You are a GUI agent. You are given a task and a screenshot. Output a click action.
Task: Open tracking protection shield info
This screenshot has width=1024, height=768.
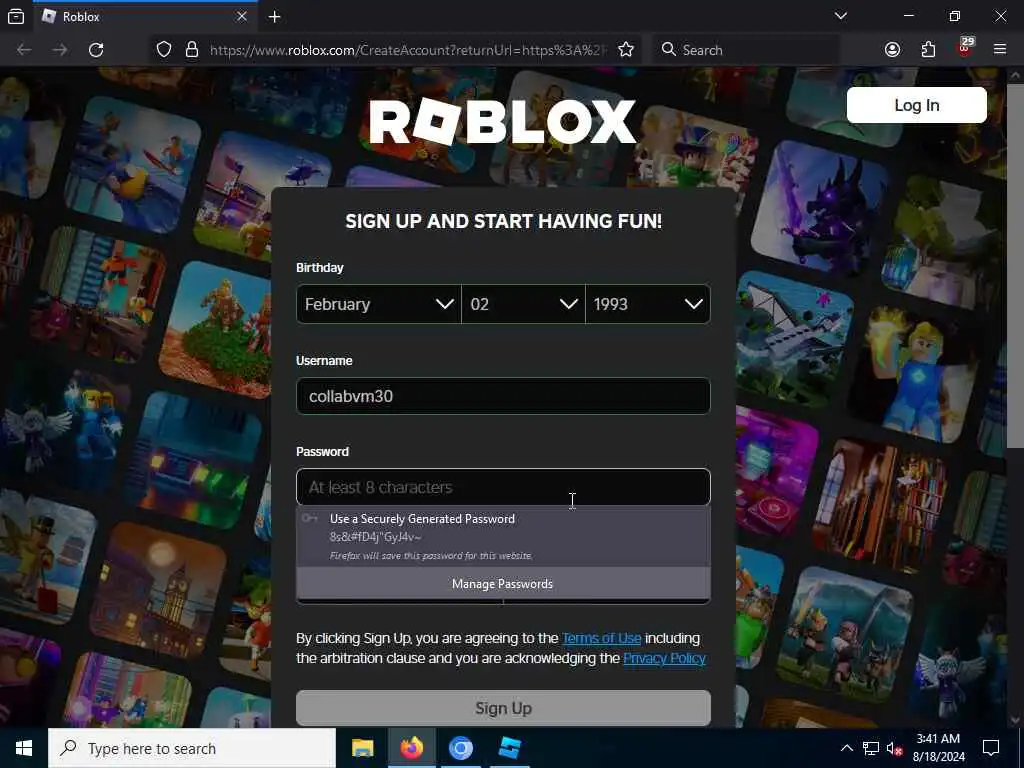pos(164,50)
